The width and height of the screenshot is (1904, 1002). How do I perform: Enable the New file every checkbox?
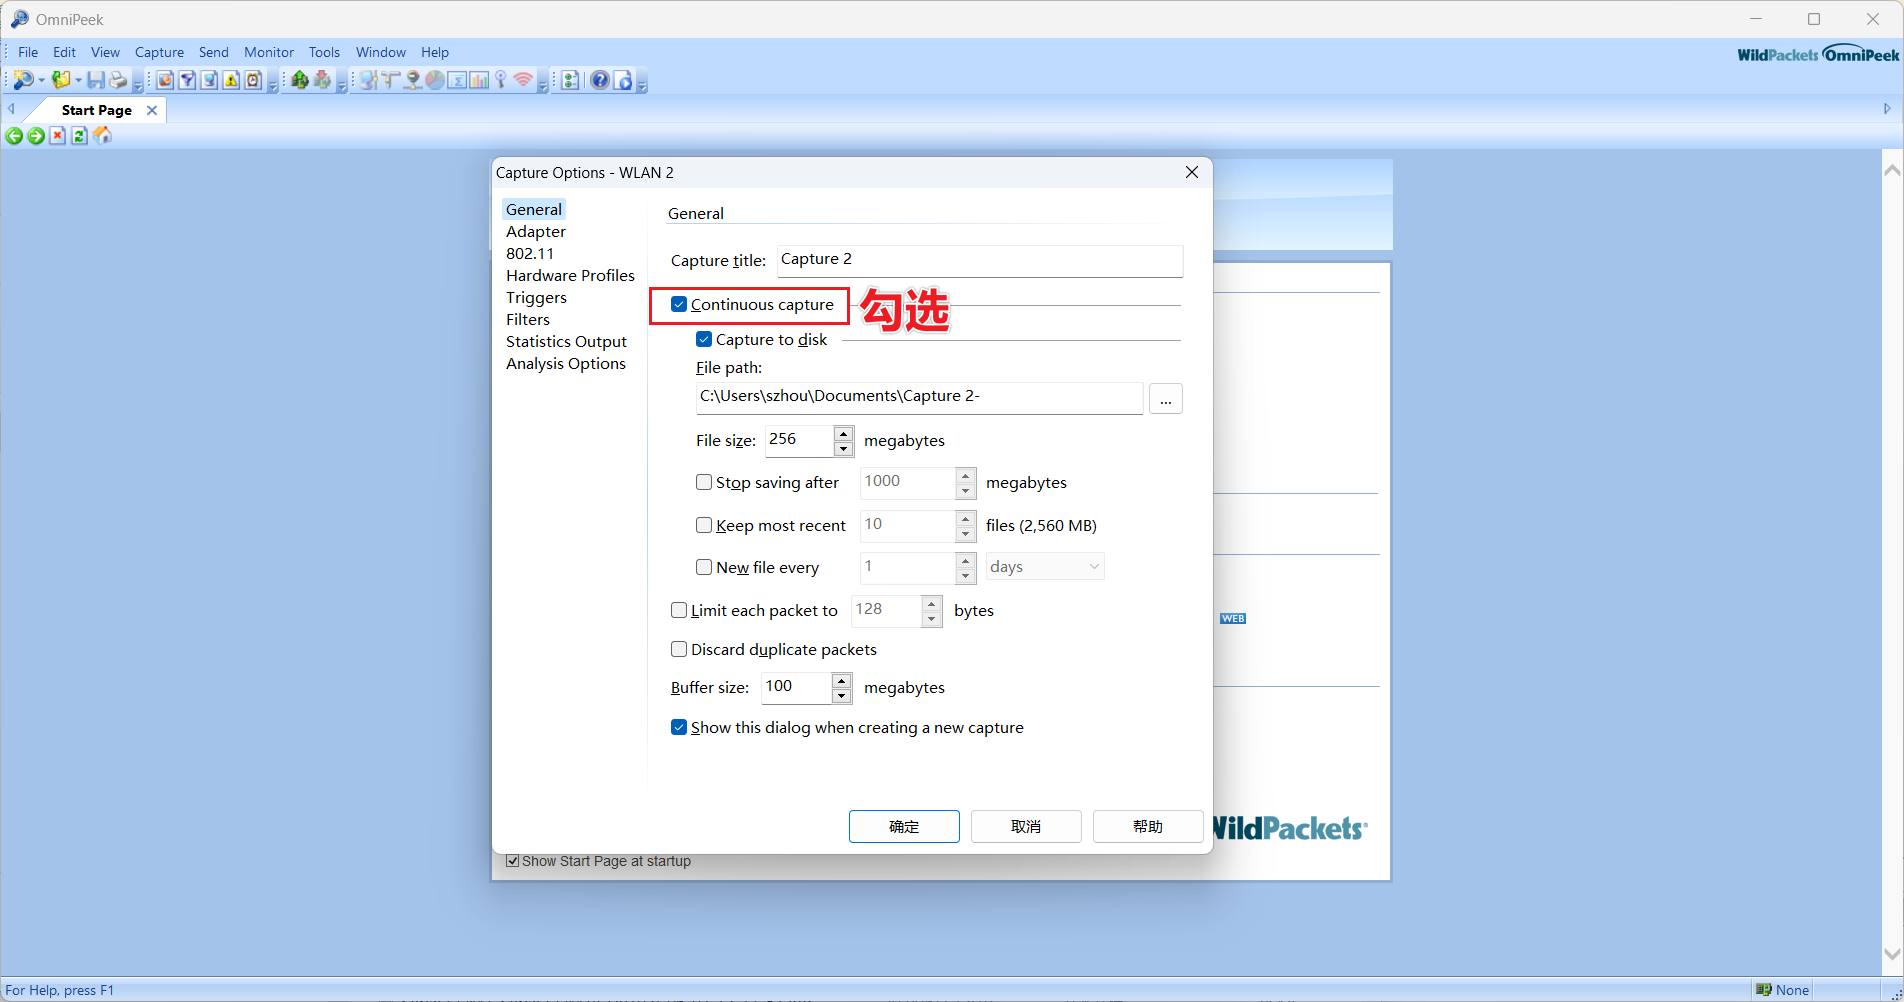pyautogui.click(x=704, y=567)
